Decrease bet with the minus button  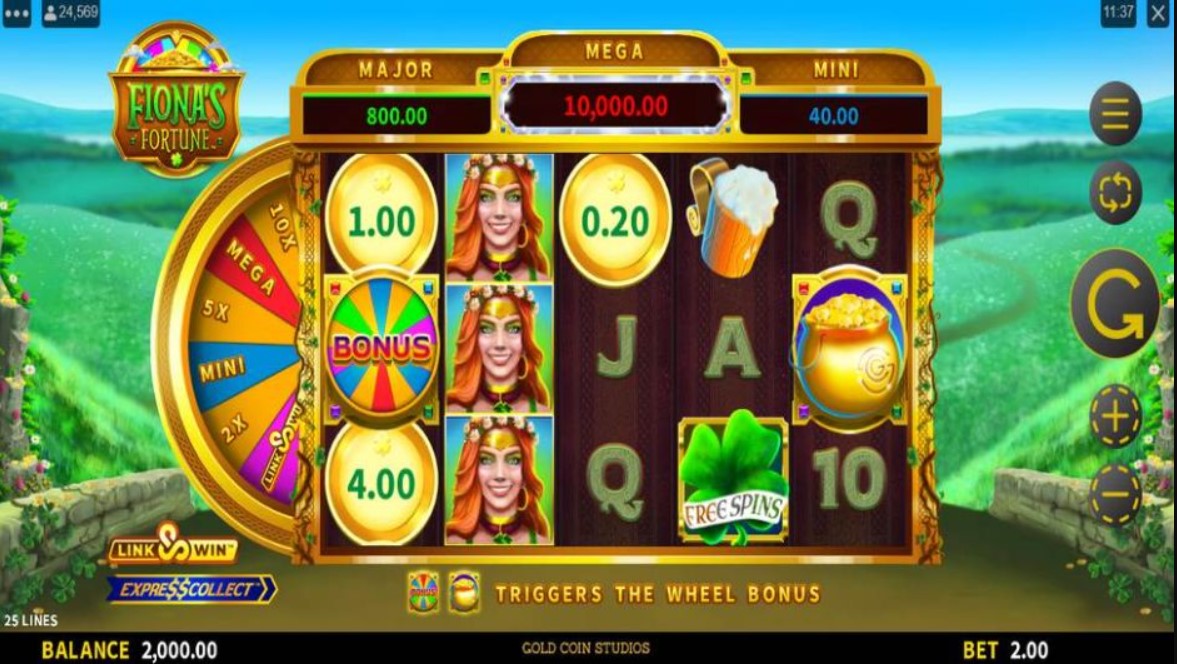click(x=1115, y=494)
